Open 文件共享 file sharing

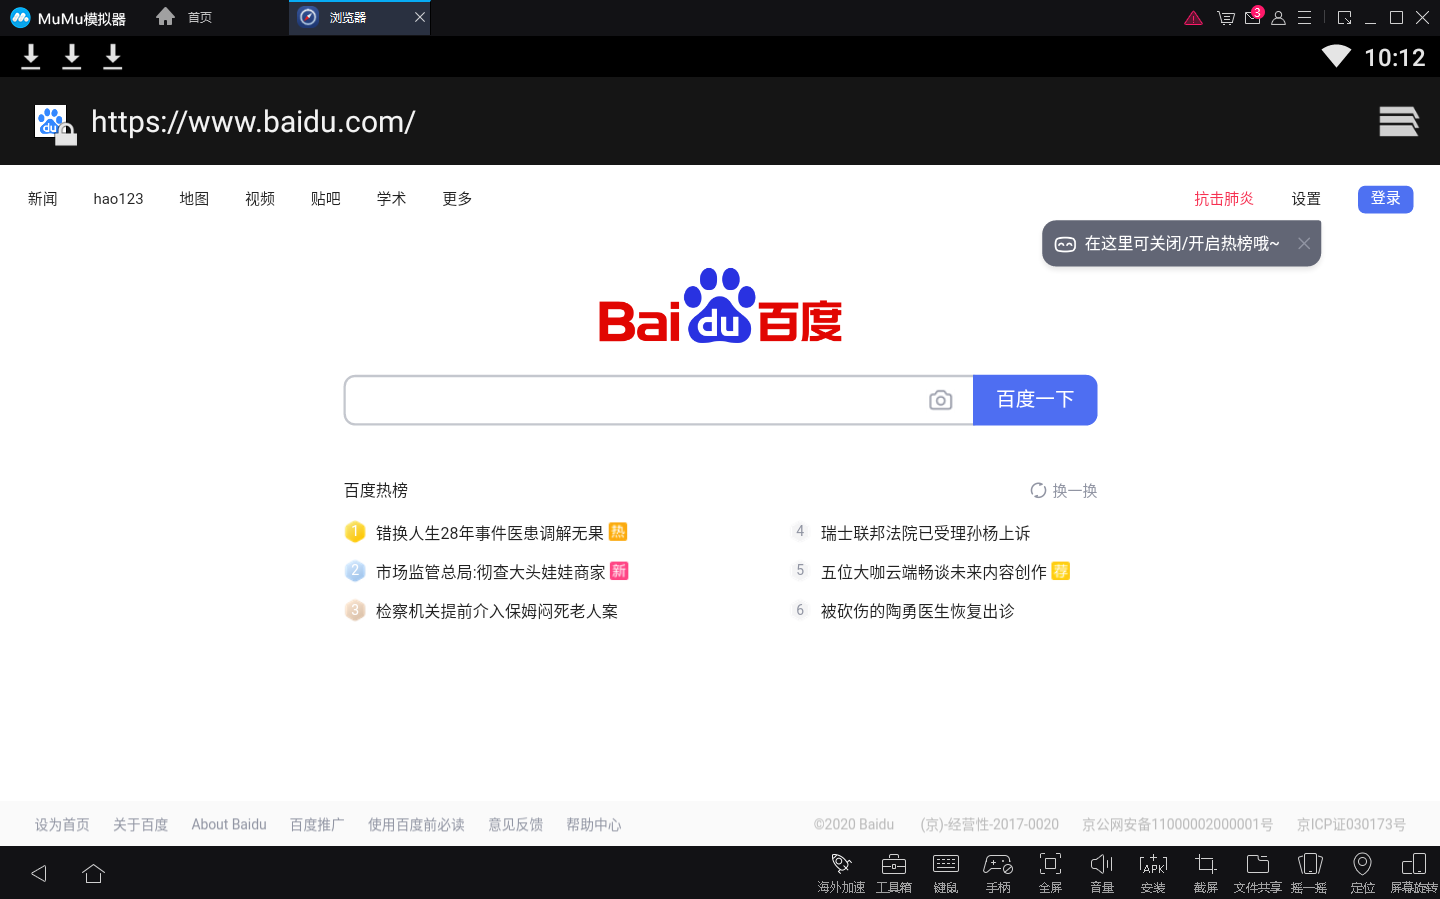(1258, 872)
